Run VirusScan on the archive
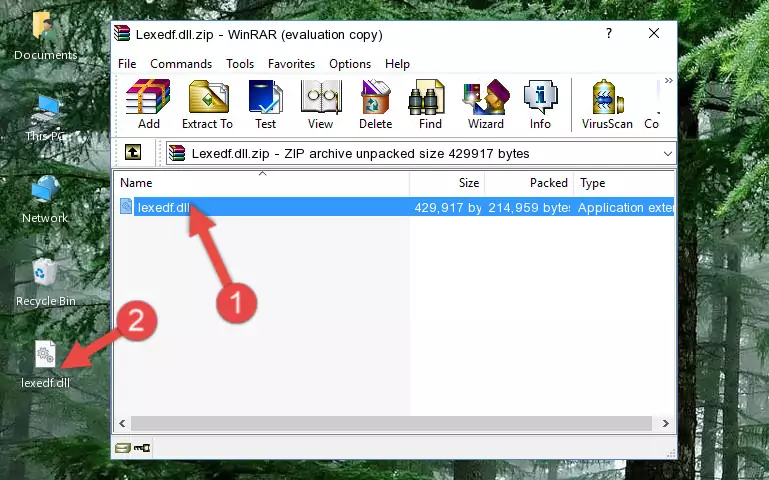Screen dimensions: 769x480 [x=607, y=104]
